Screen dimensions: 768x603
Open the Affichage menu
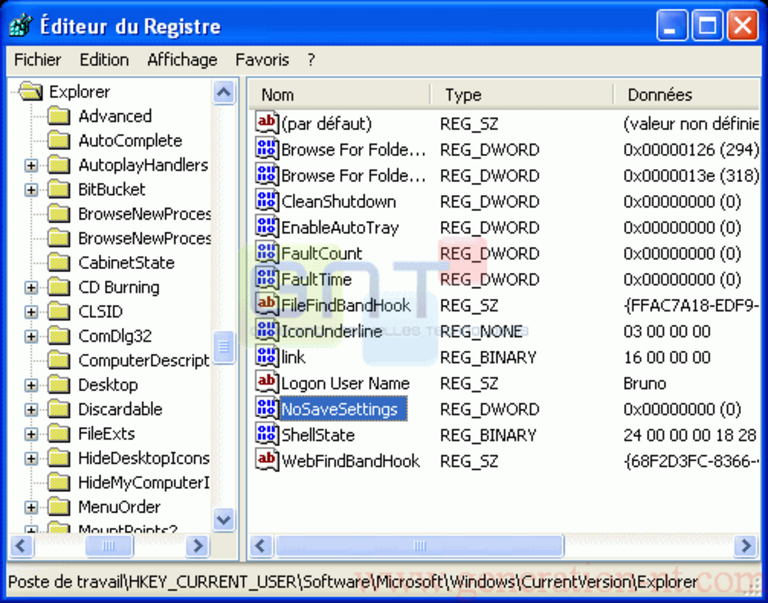pos(182,60)
